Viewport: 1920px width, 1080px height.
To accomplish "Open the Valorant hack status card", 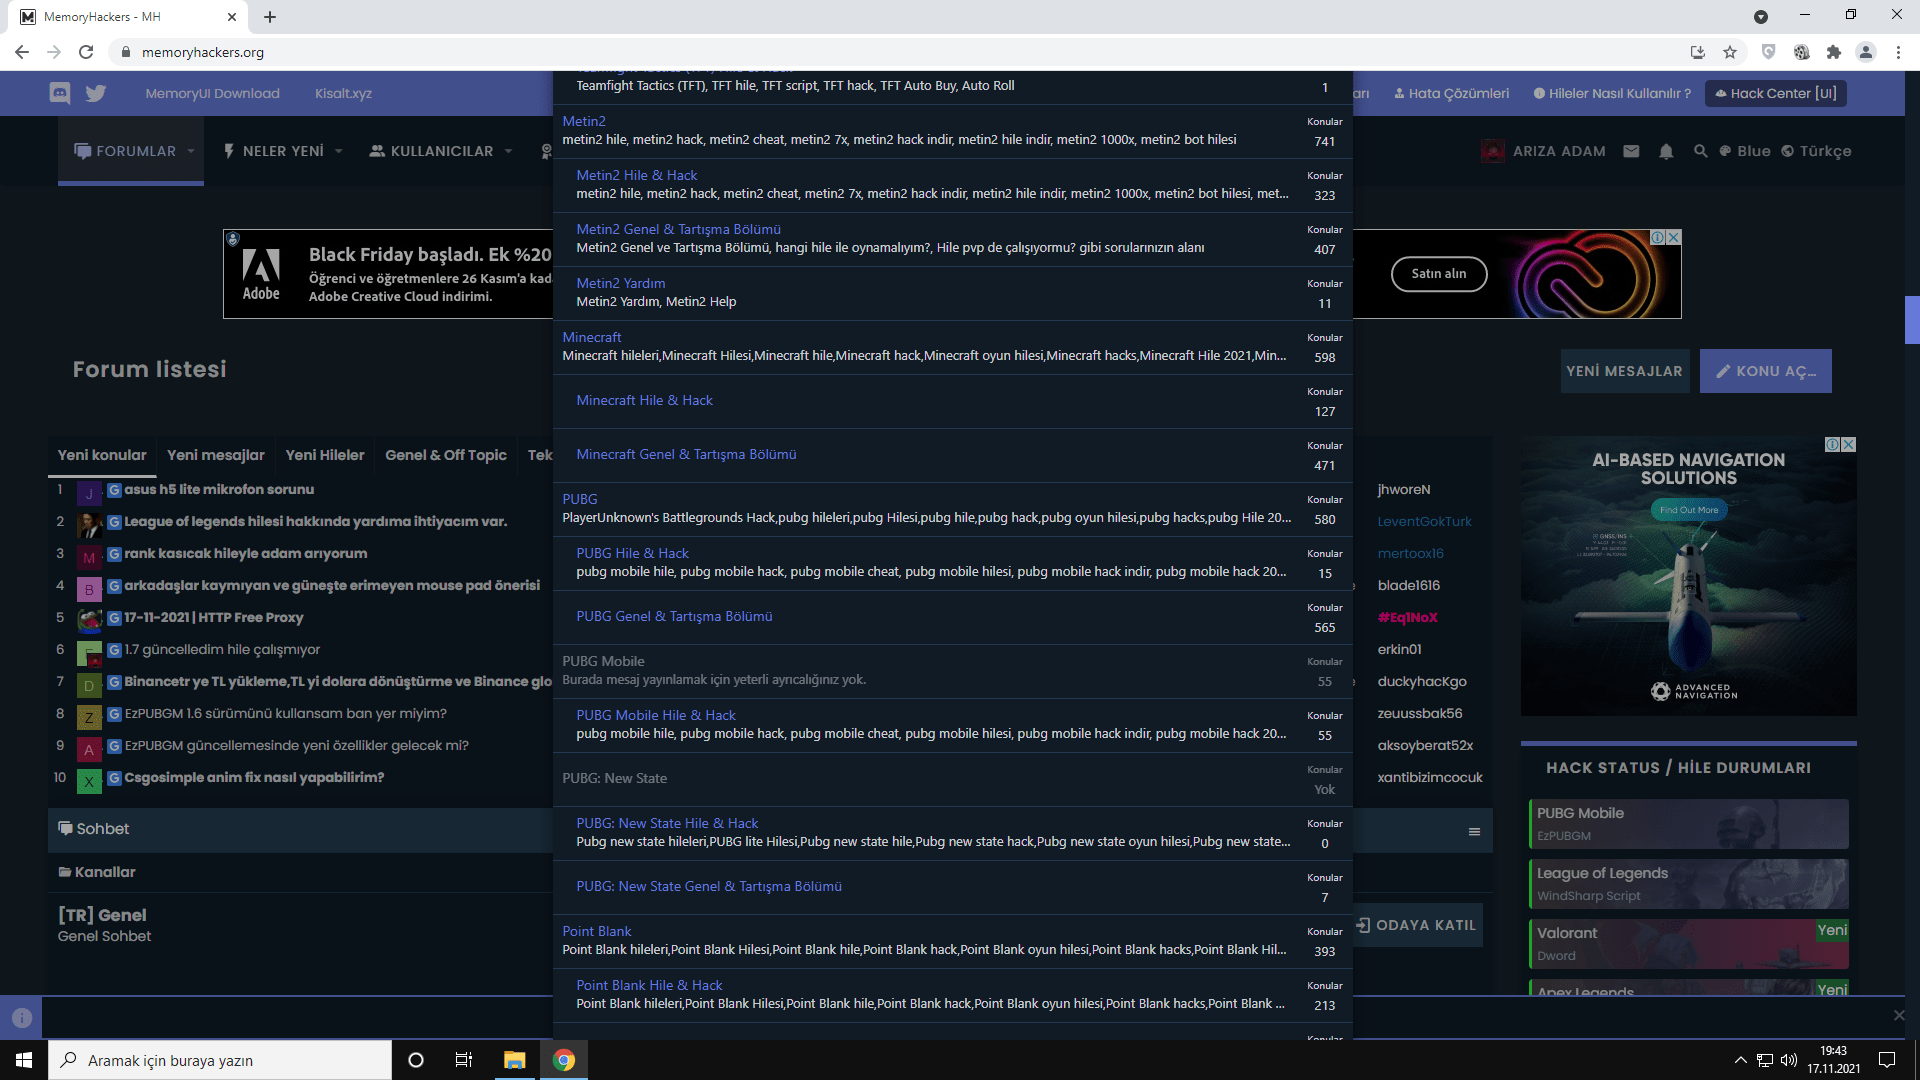I will [x=1689, y=944].
